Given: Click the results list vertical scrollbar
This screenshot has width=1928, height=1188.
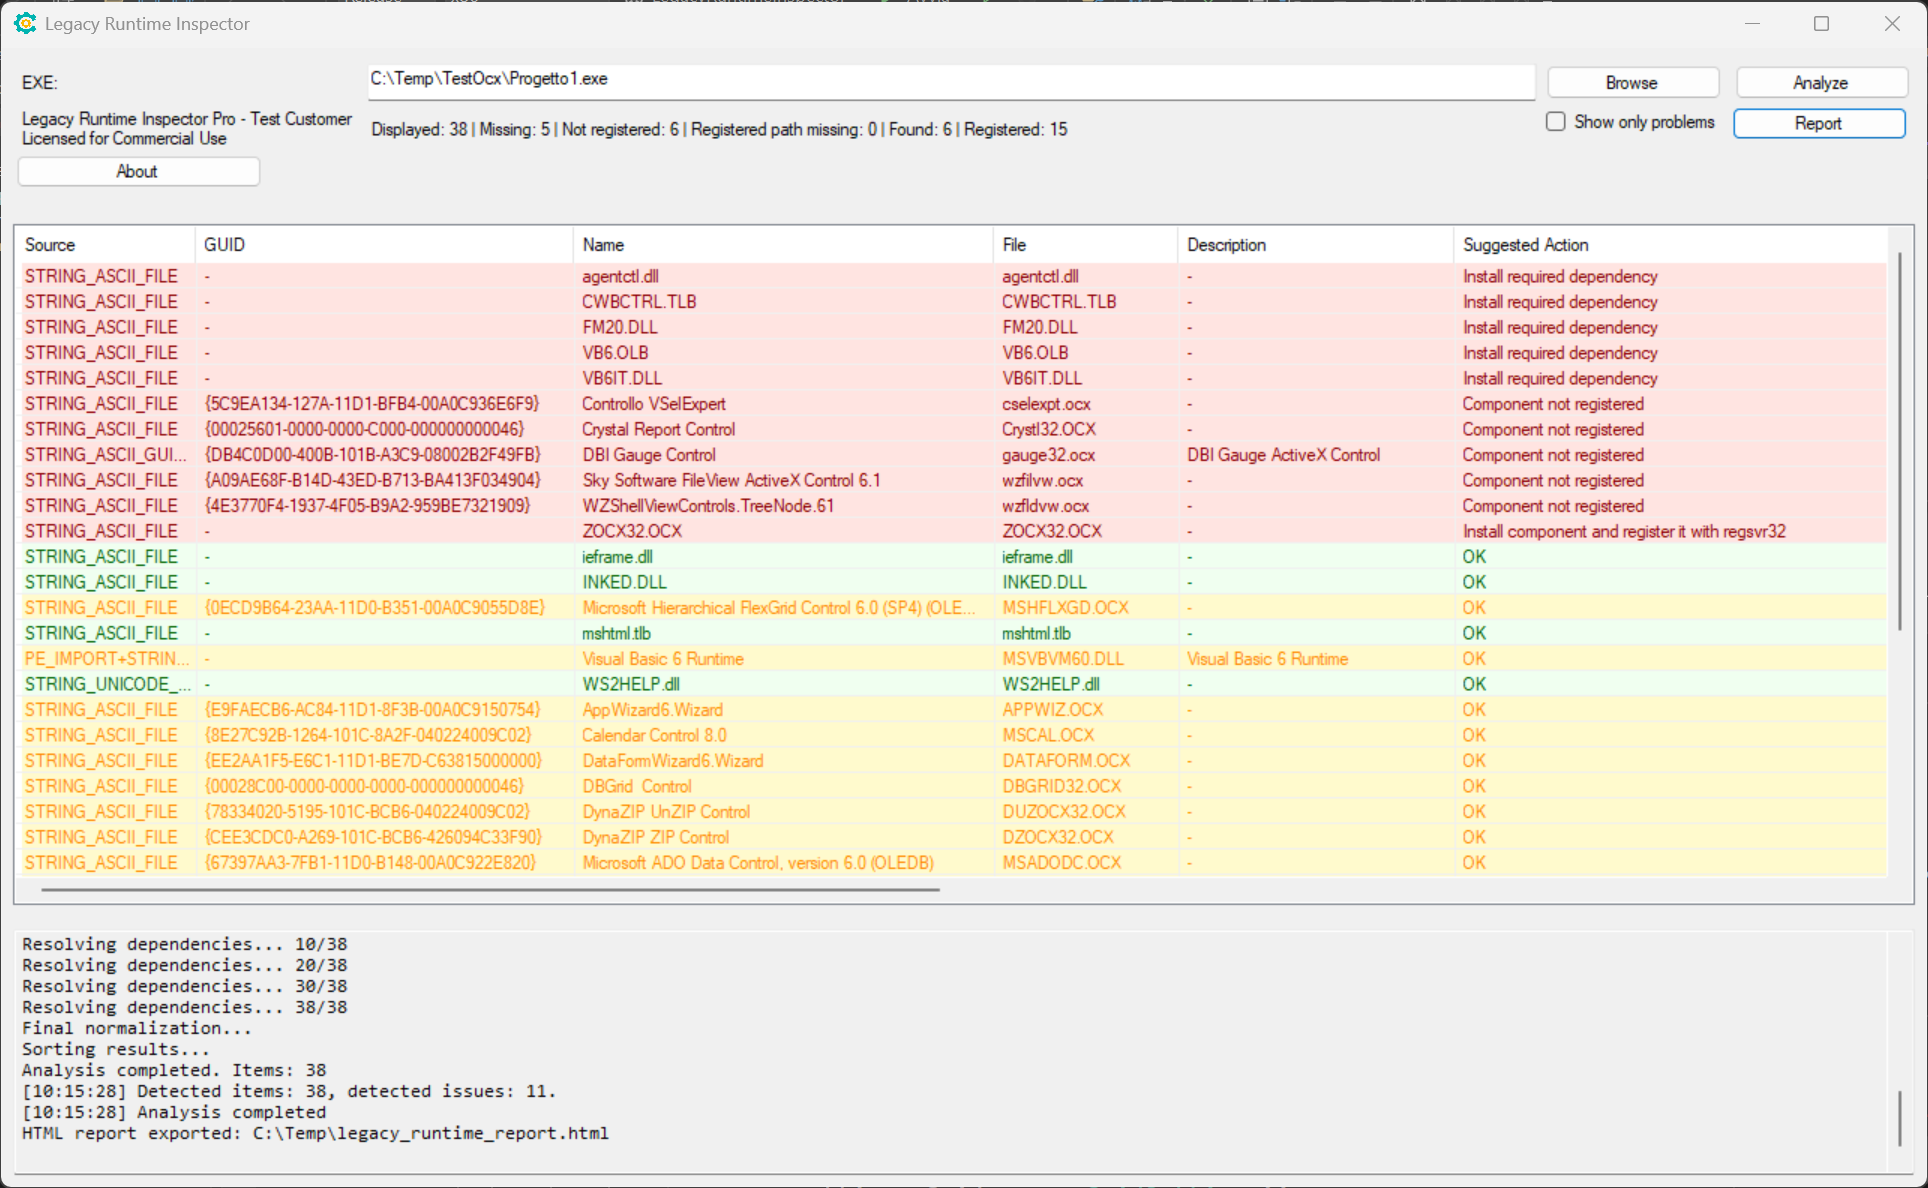Looking at the screenshot, I should [1900, 440].
